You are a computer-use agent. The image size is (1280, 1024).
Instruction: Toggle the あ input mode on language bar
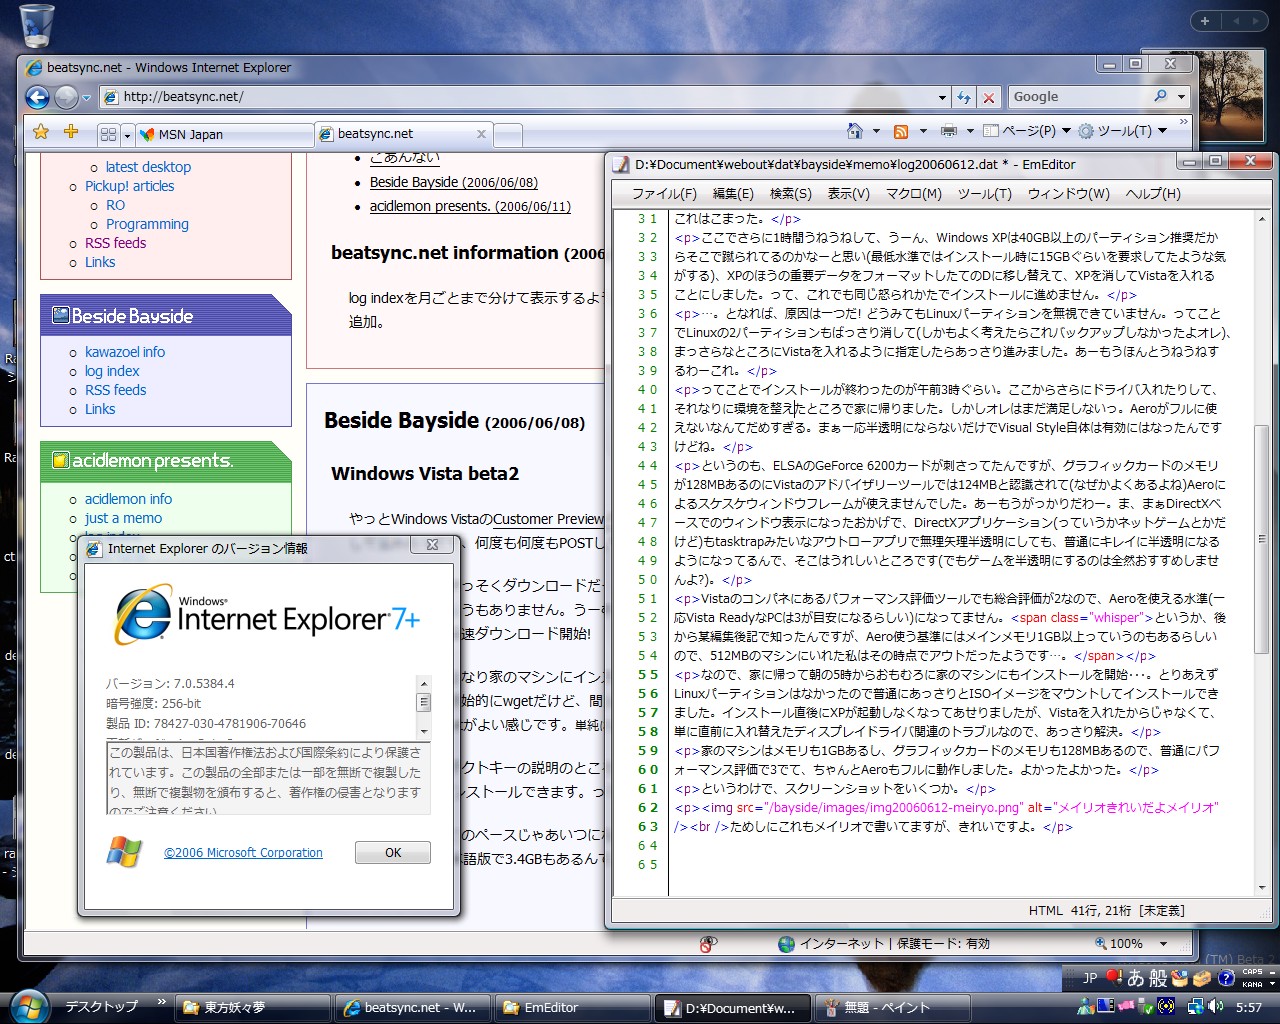tap(1135, 978)
